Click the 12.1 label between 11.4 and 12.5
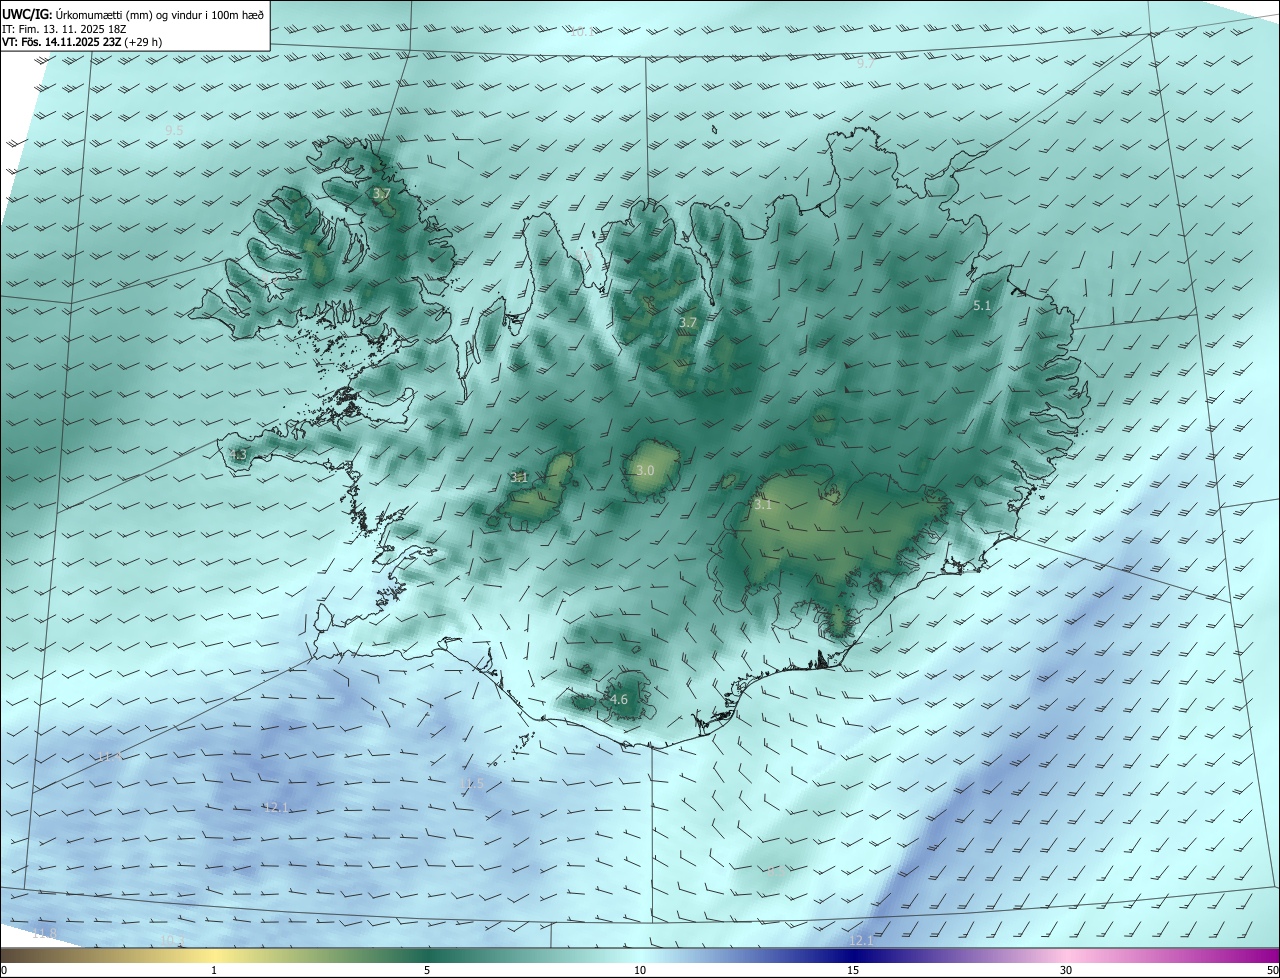 point(276,807)
